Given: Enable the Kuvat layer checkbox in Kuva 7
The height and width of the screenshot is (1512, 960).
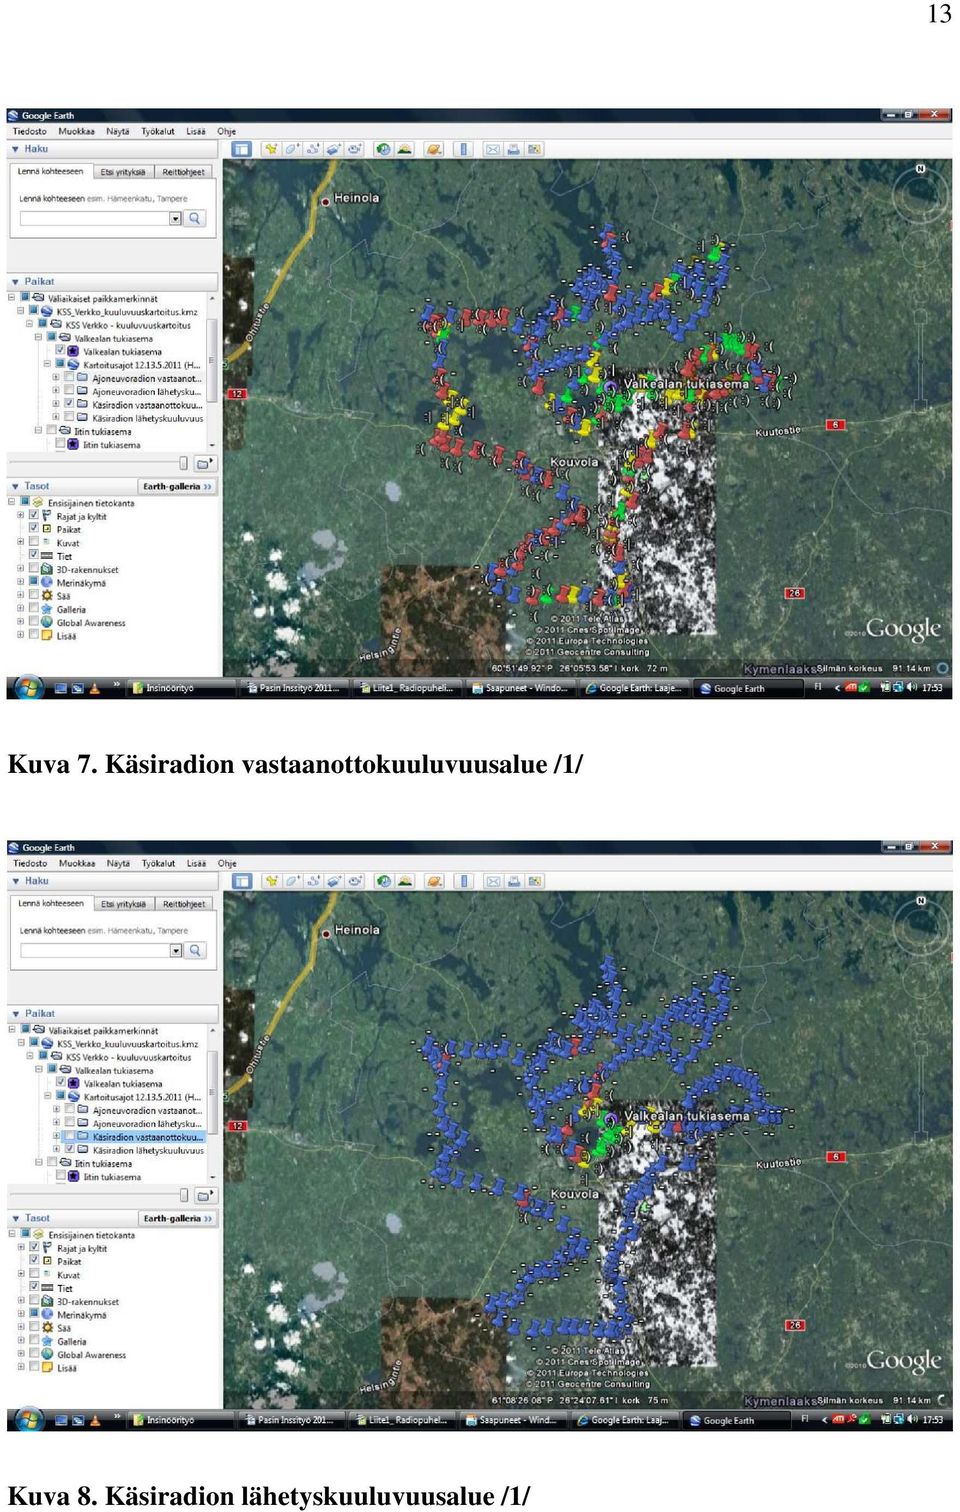Looking at the screenshot, I should point(33,542).
